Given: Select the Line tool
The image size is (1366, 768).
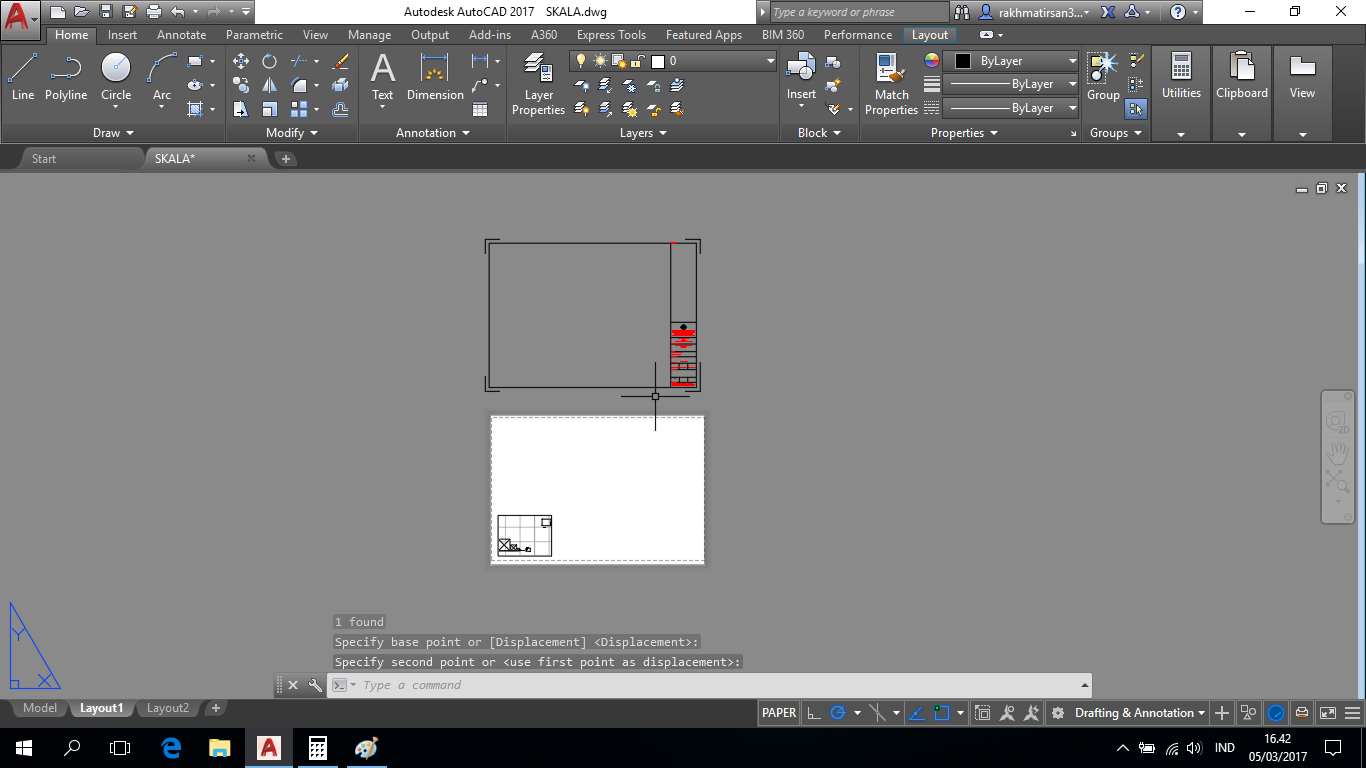Looking at the screenshot, I should click(22, 70).
